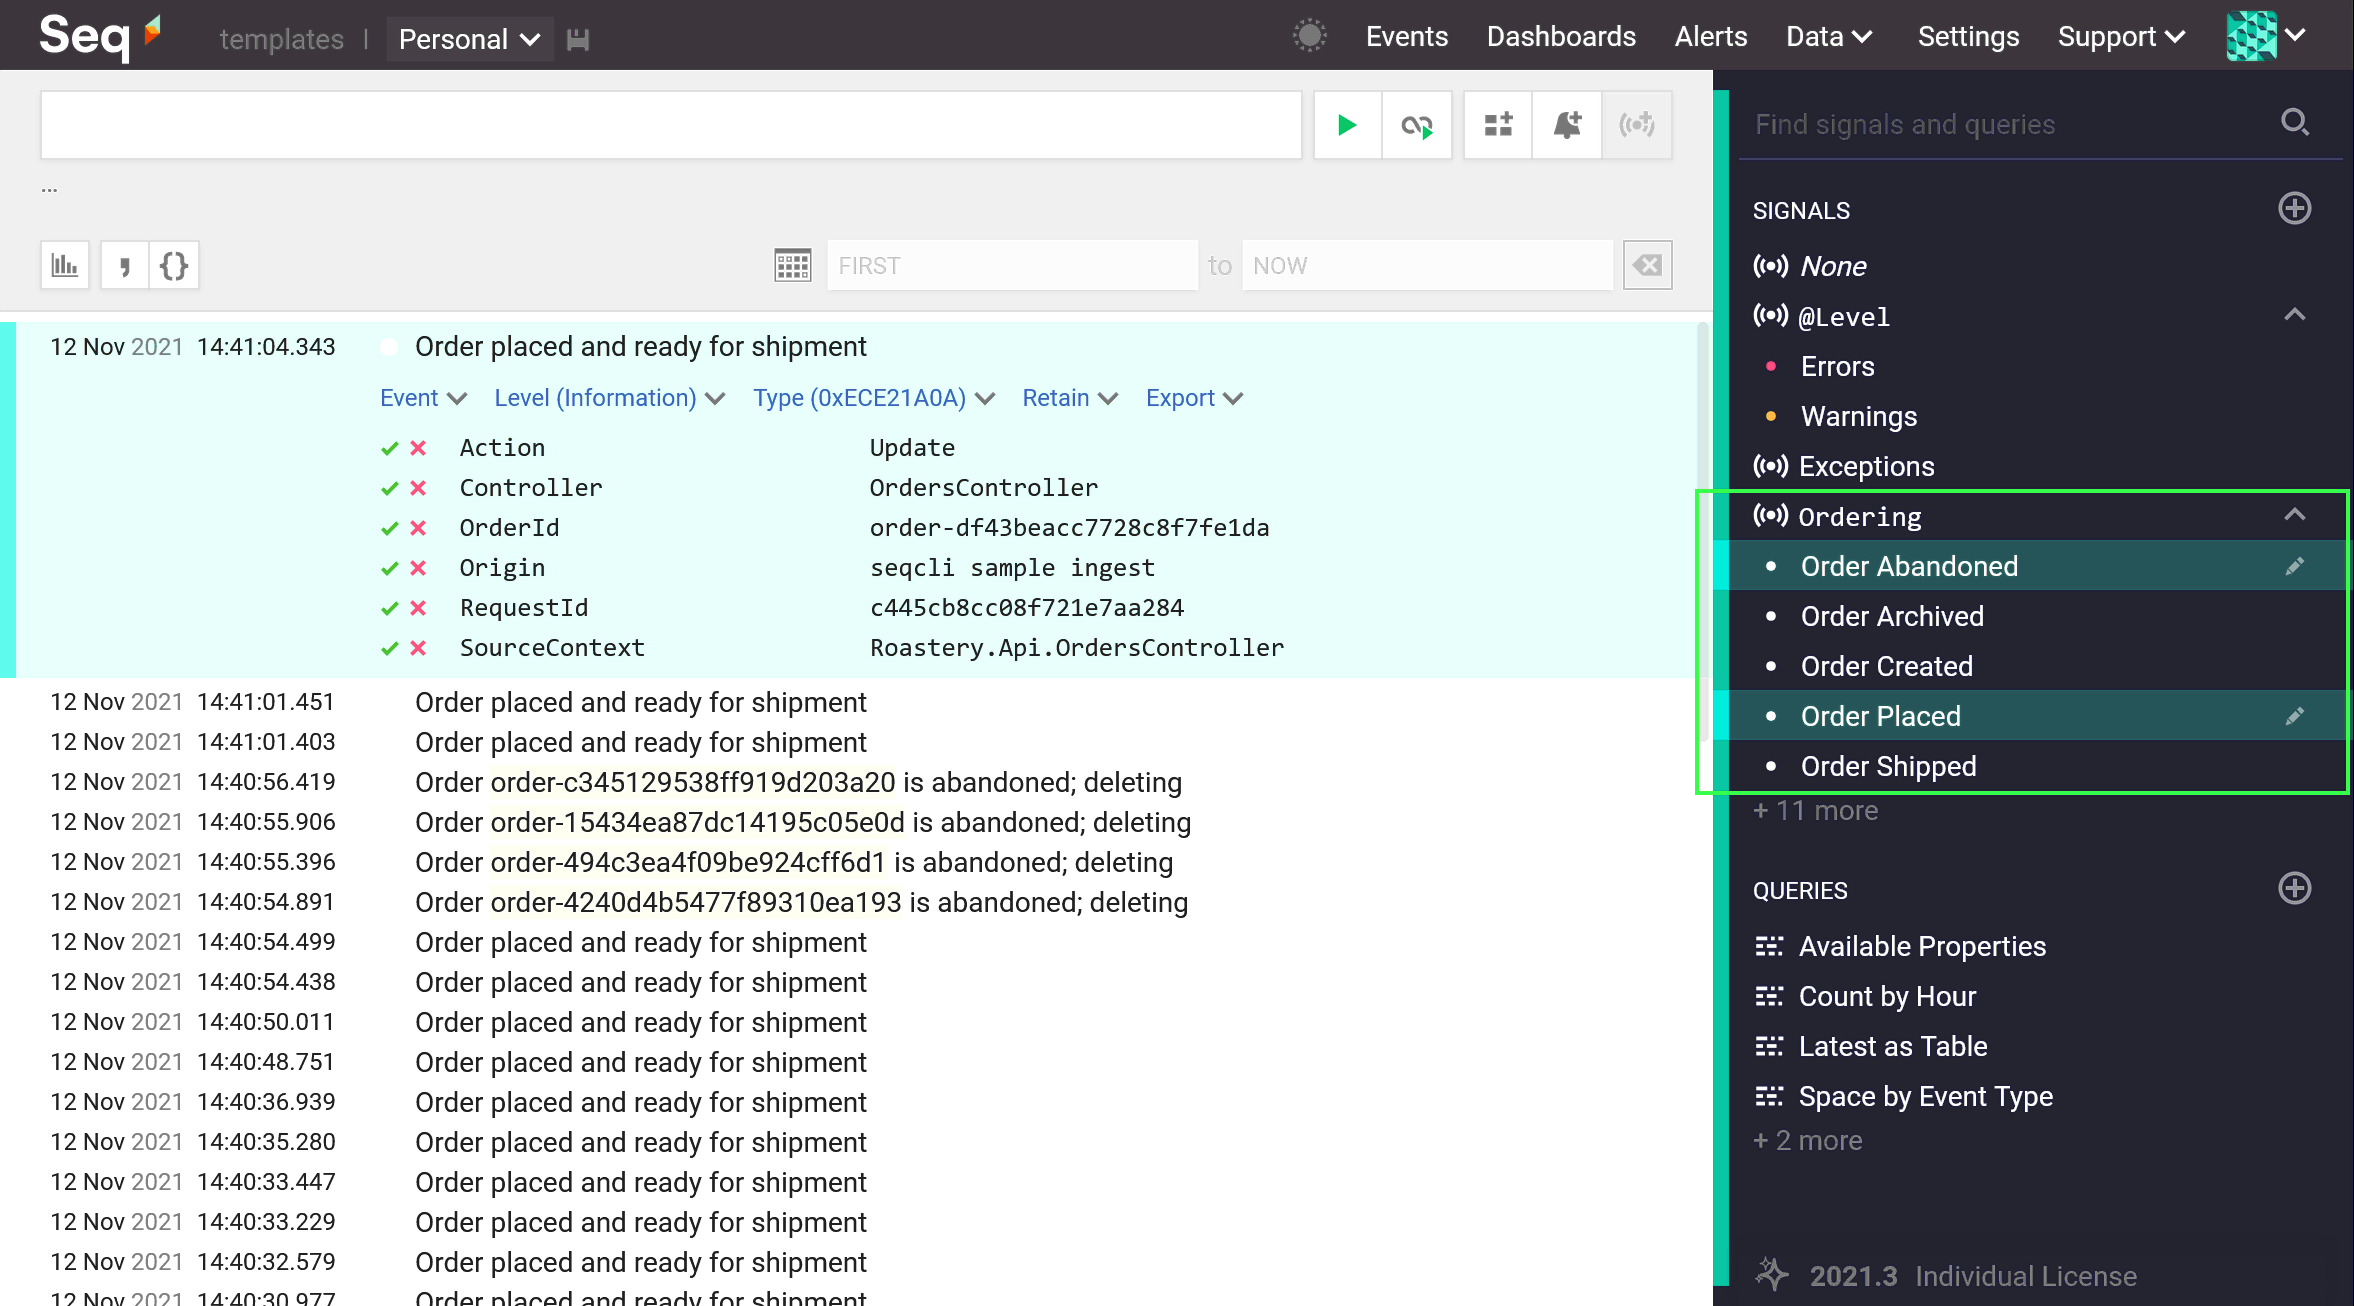This screenshot has width=2354, height=1306.
Task: Click the green check next to Action
Action: tap(389, 448)
